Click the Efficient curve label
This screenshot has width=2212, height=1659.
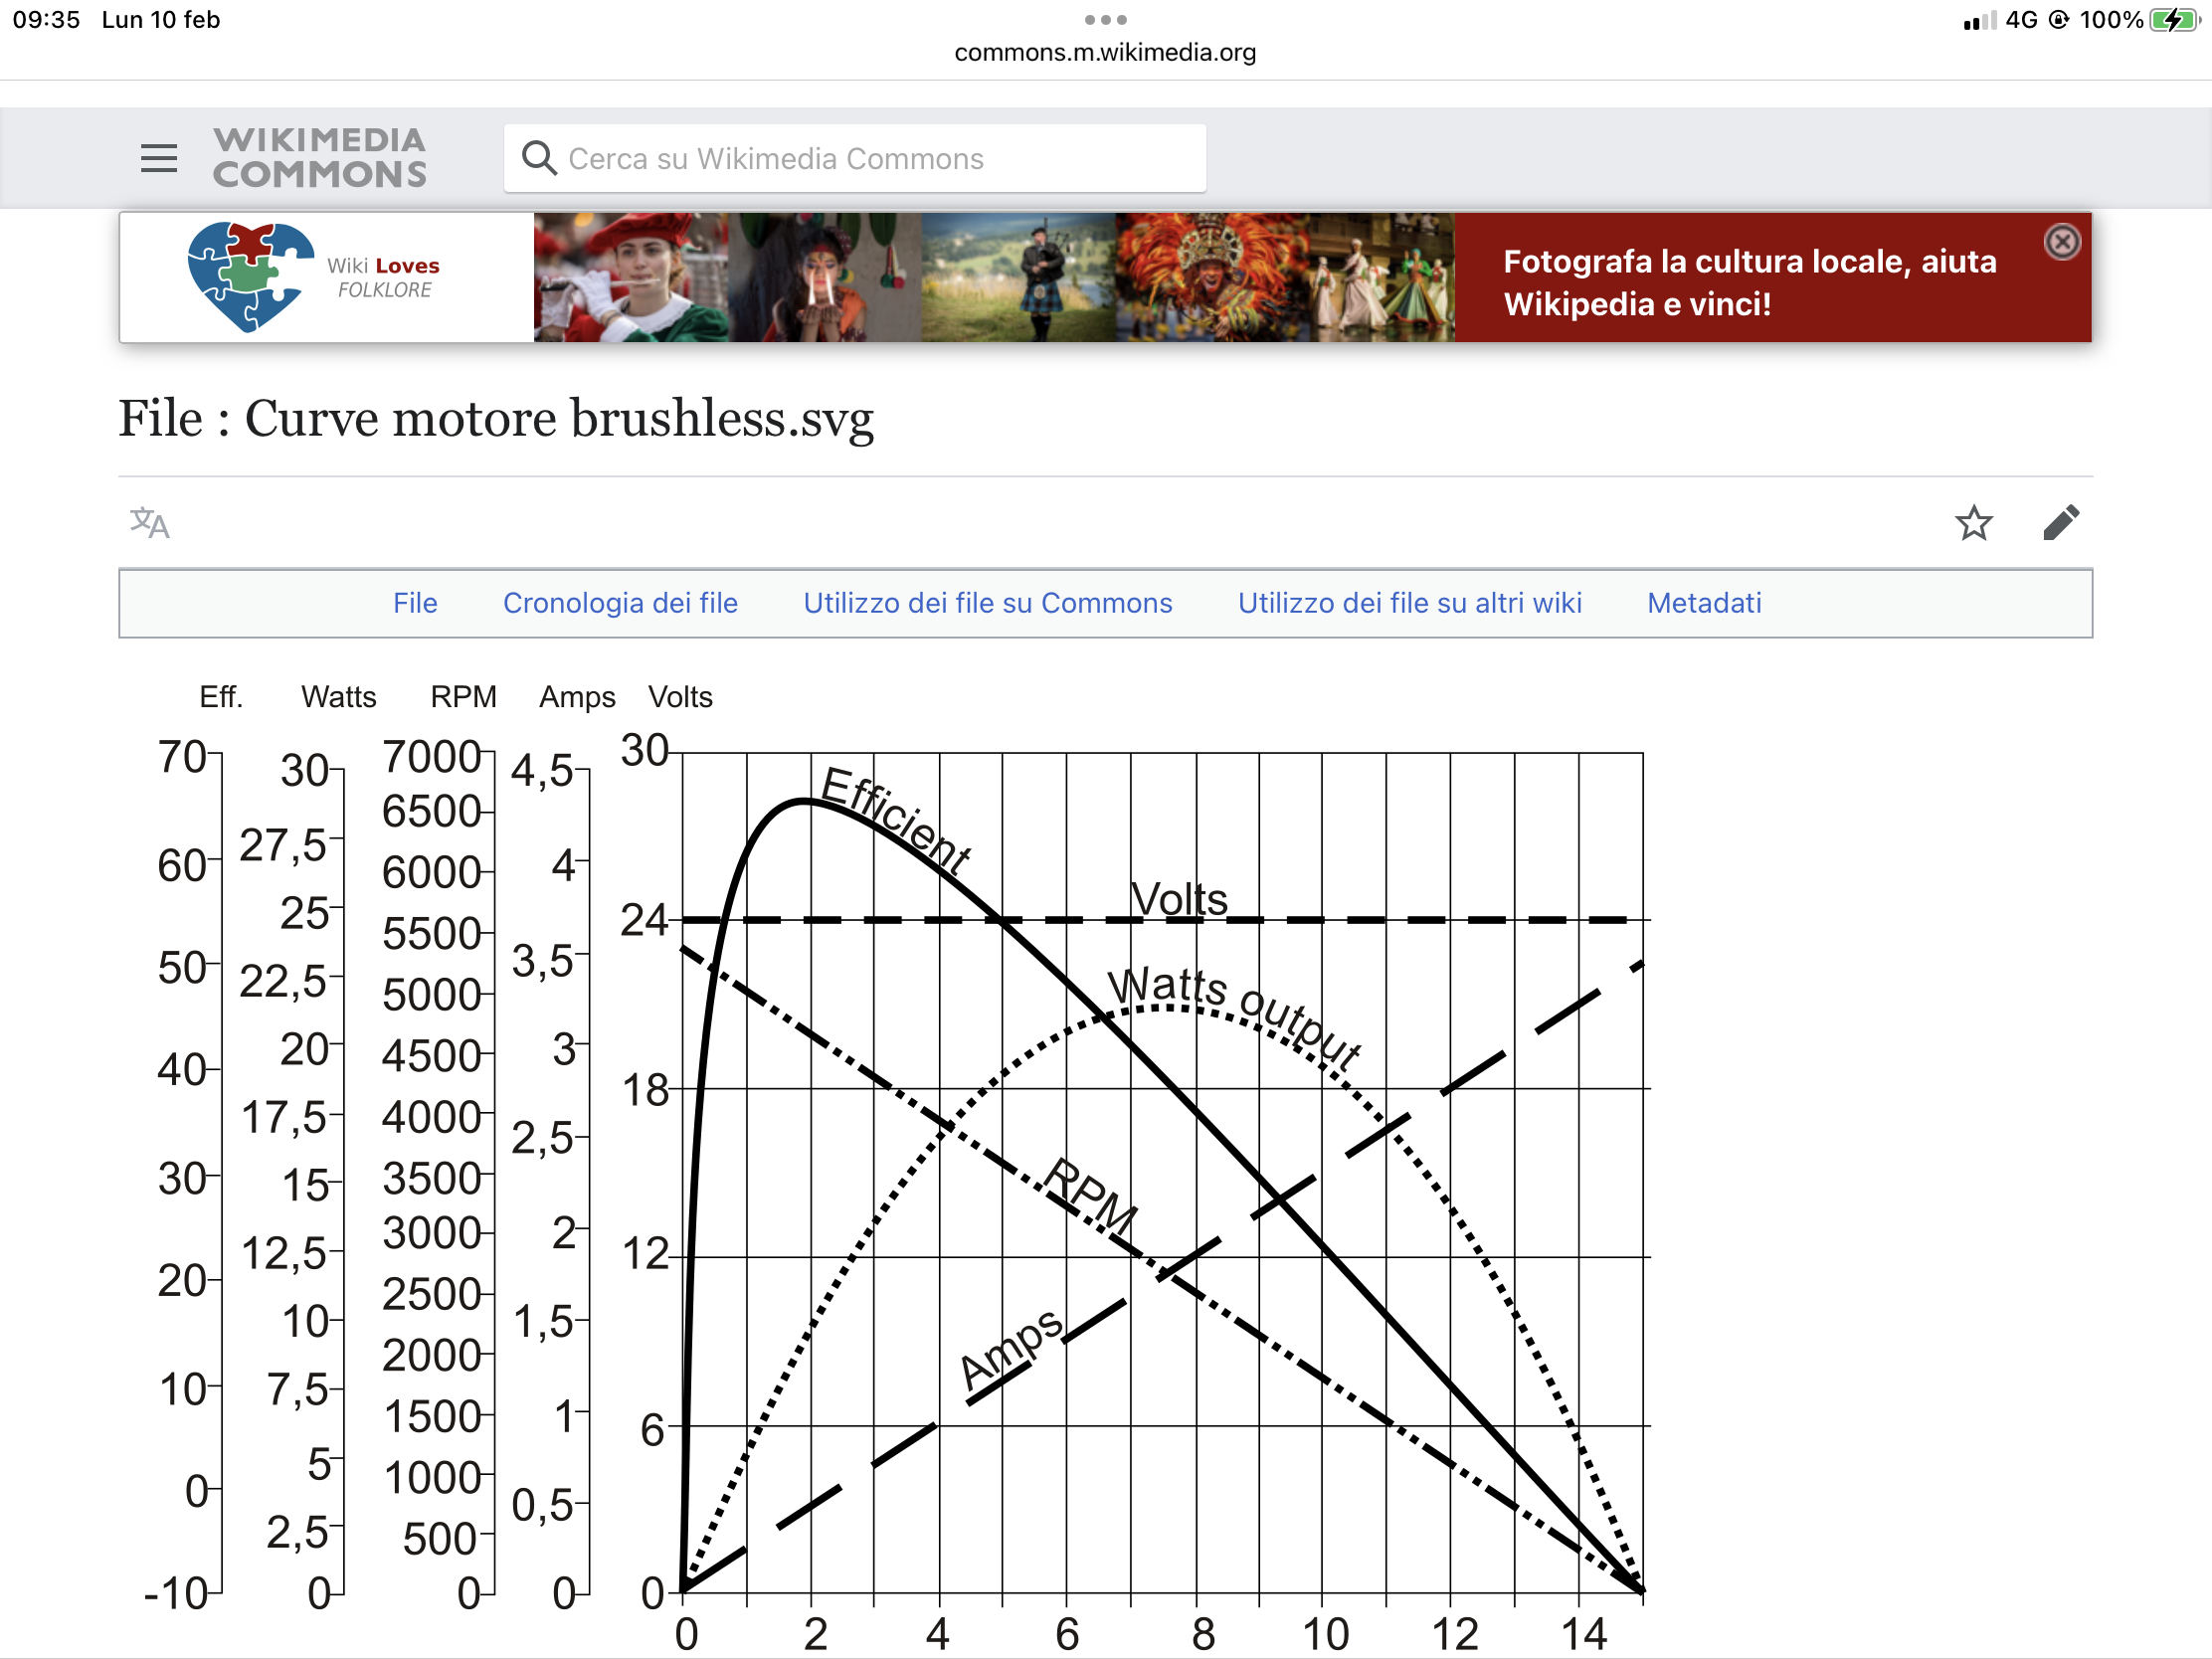pyautogui.click(x=894, y=820)
